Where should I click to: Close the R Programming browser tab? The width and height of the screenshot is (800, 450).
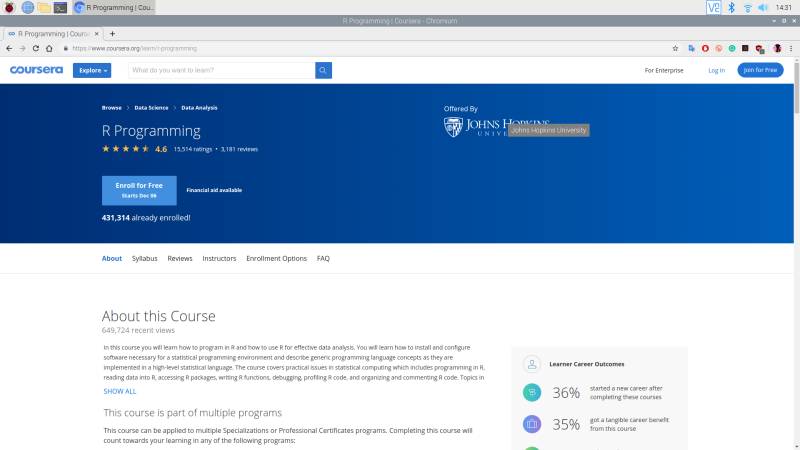[x=96, y=34]
